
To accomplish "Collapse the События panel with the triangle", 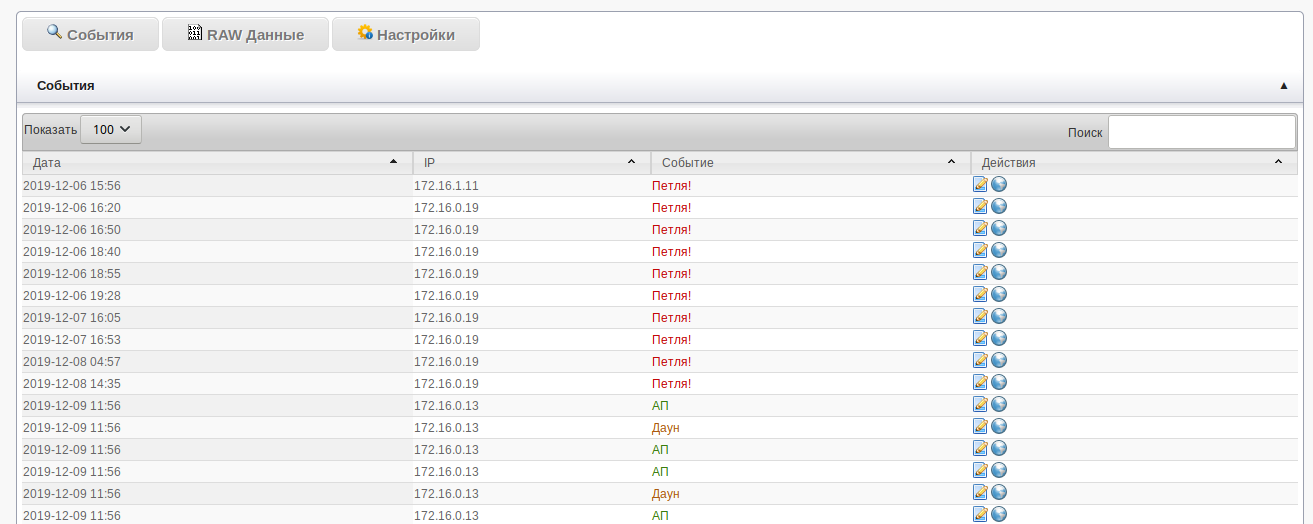I will tap(1284, 86).
